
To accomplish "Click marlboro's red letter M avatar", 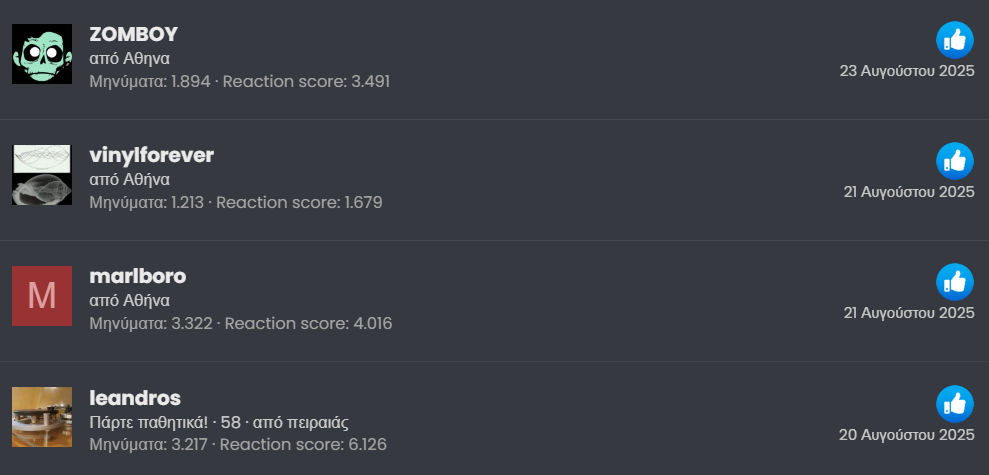I will pyautogui.click(x=42, y=296).
